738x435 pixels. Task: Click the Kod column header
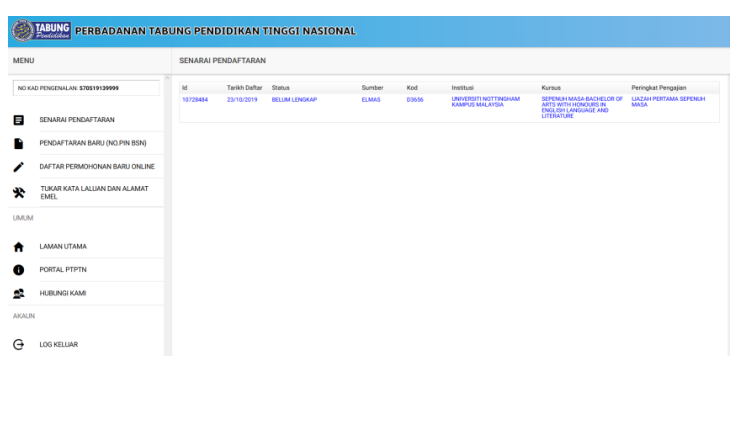(x=412, y=88)
